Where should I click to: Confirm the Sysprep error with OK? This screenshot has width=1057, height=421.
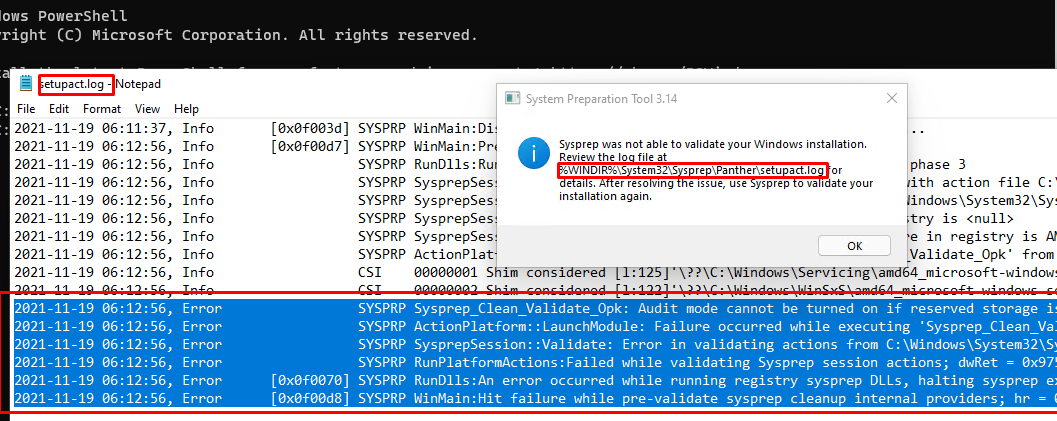pyautogui.click(x=854, y=246)
